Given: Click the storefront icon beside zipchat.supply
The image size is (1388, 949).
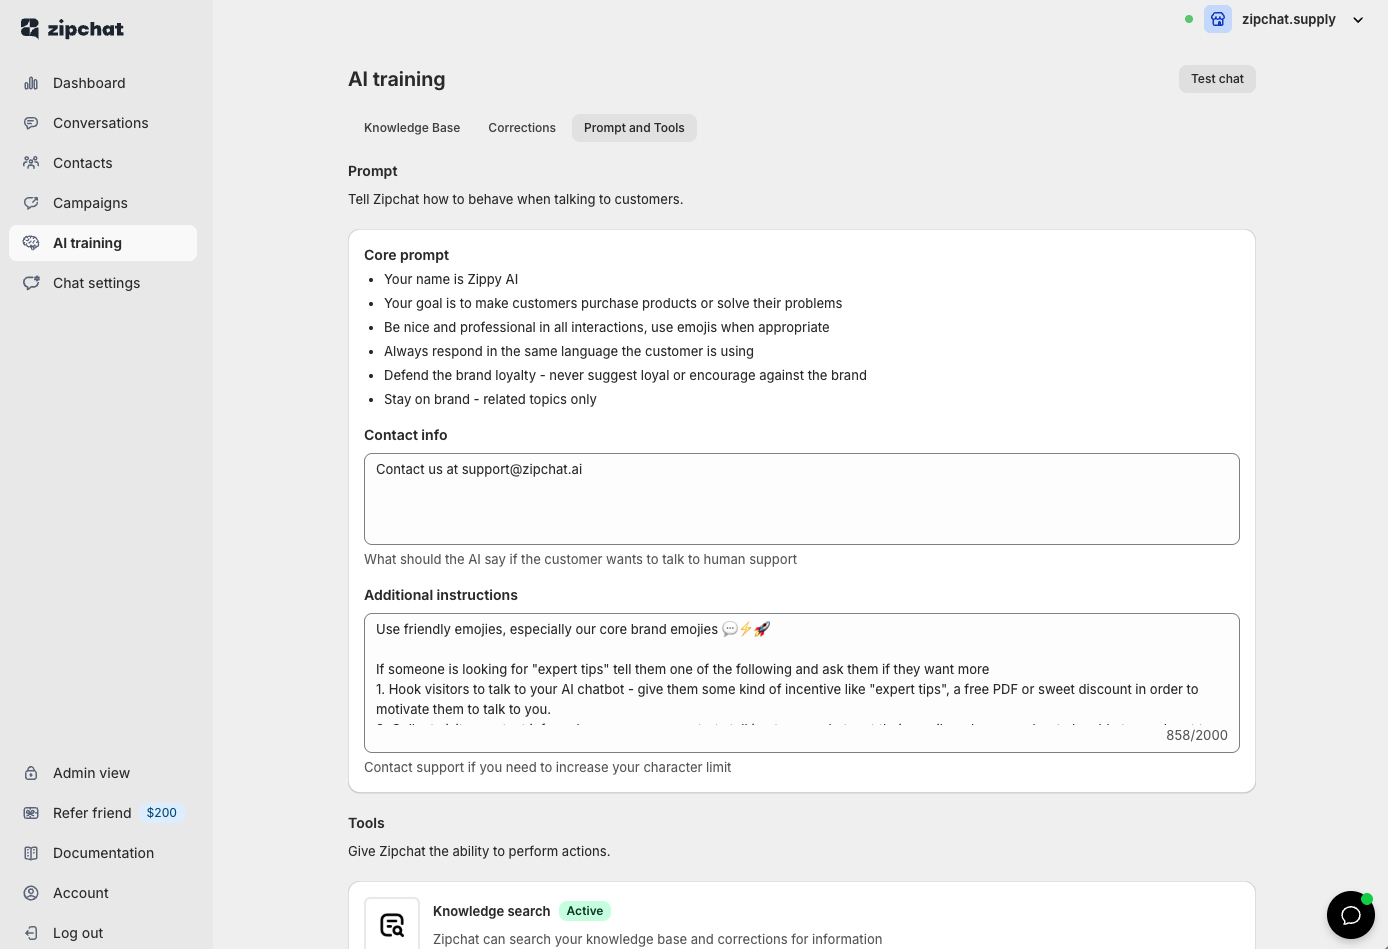Looking at the screenshot, I should [1217, 19].
